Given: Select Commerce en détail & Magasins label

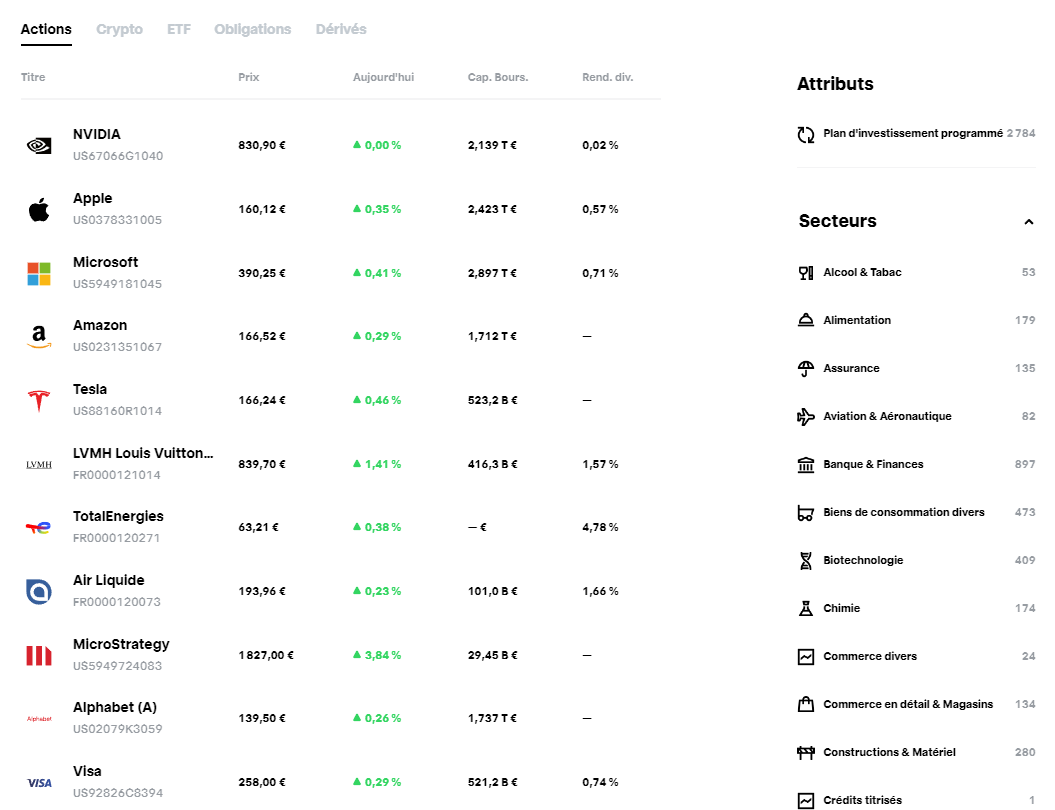Looking at the screenshot, I should point(908,704).
